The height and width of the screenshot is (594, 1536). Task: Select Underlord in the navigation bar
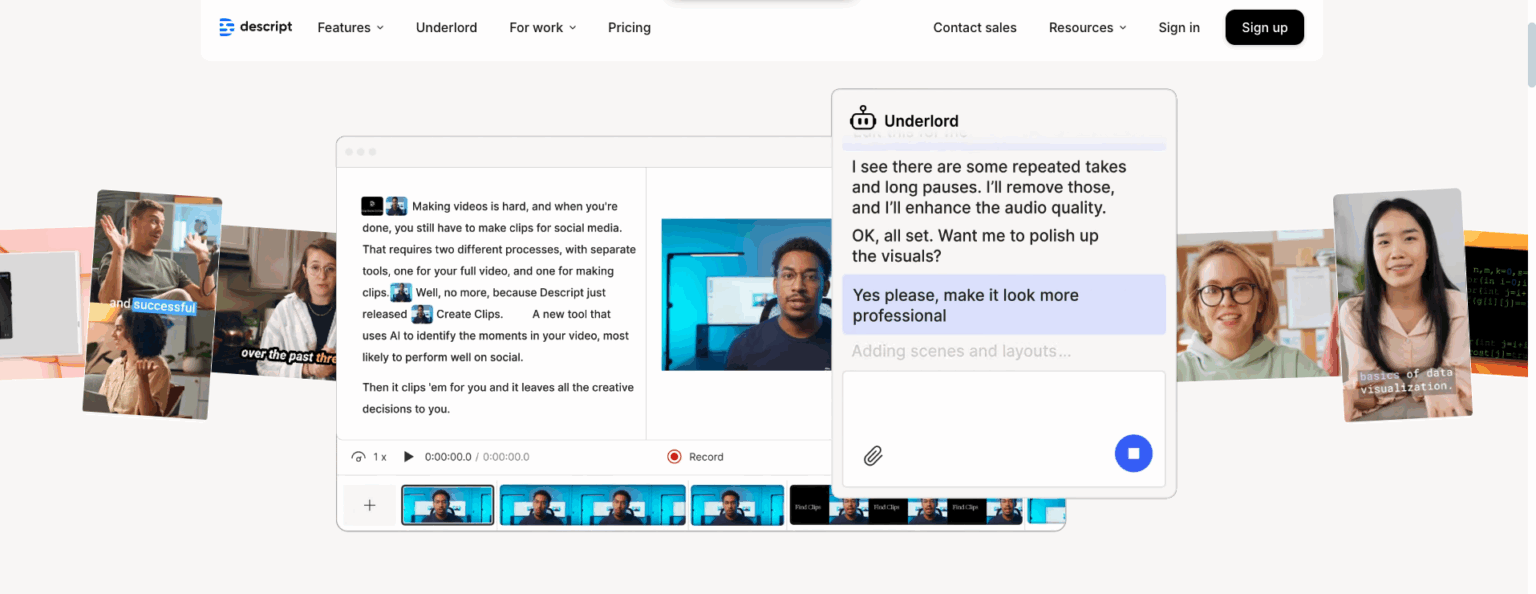[446, 27]
